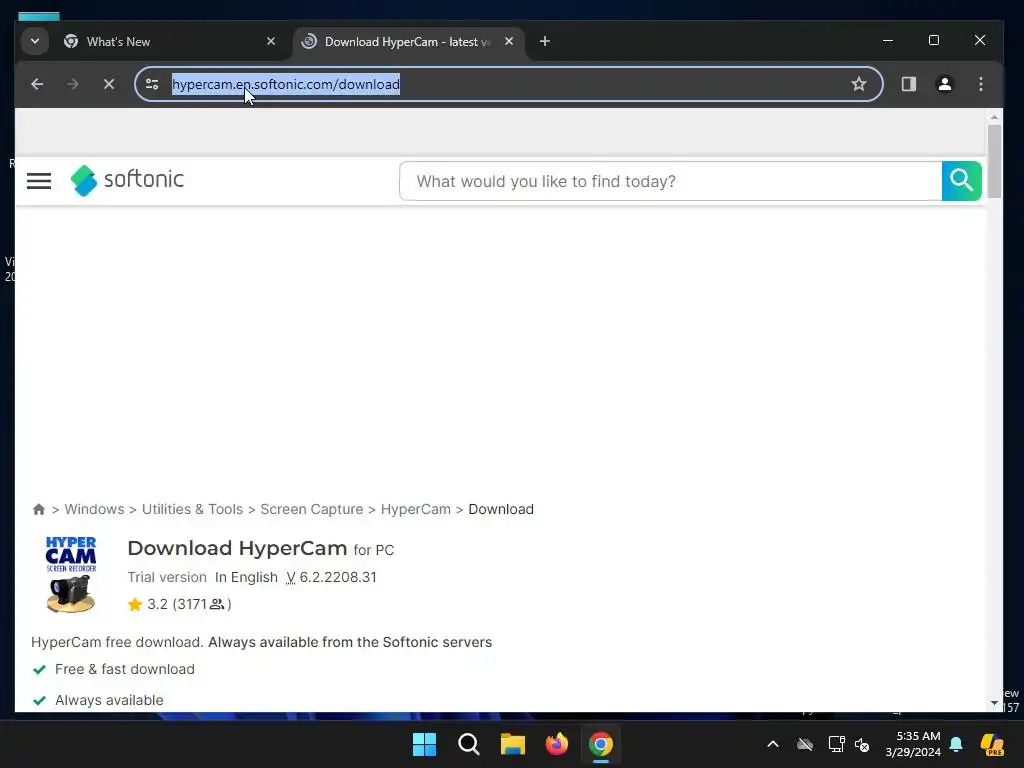The height and width of the screenshot is (768, 1024).
Task: Open a new browser tab
Action: (545, 41)
